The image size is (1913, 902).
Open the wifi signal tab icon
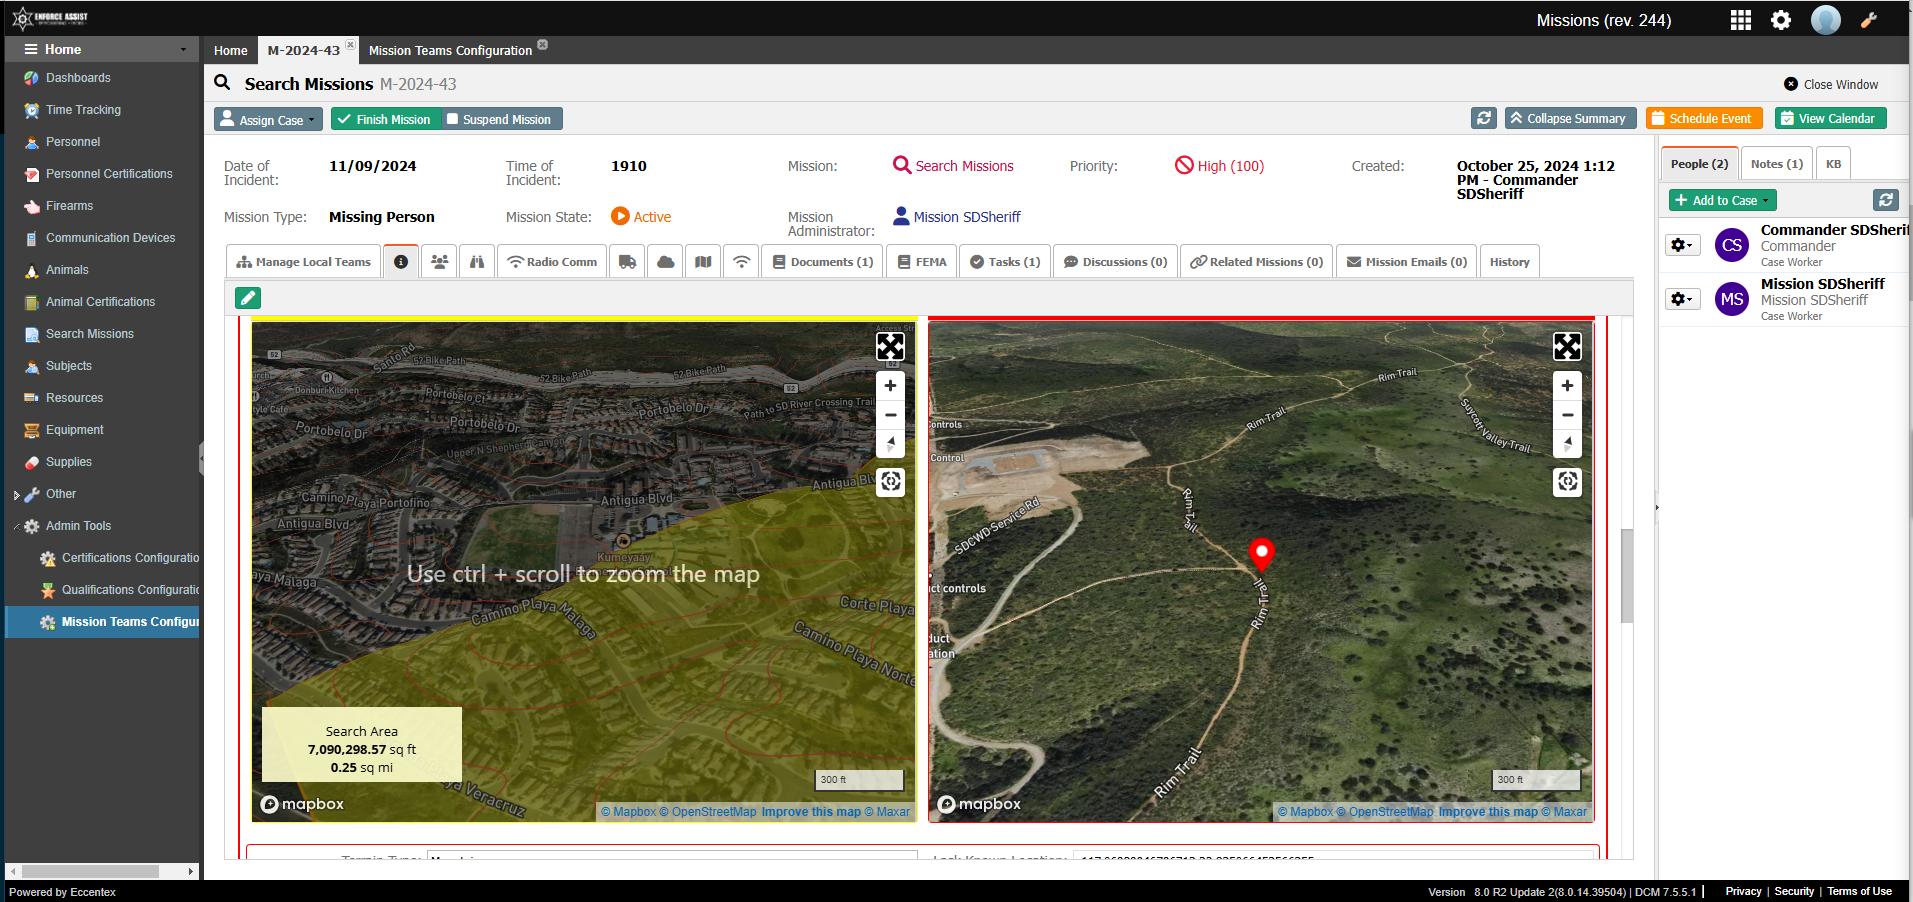point(742,262)
